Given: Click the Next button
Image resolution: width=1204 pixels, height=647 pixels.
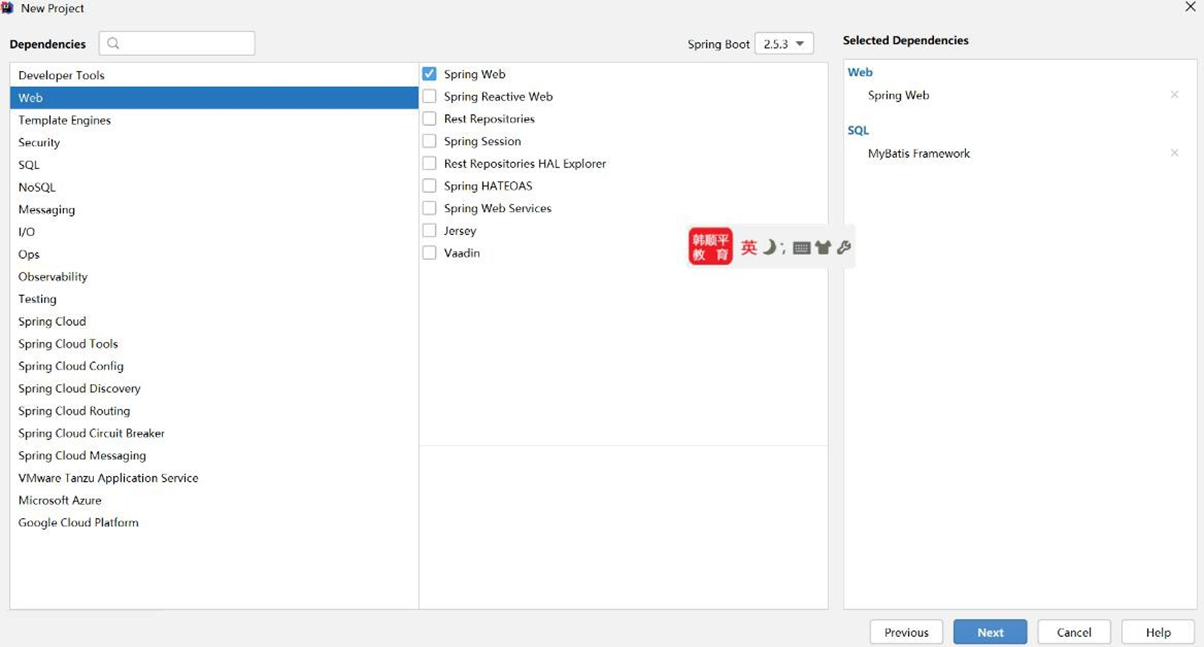Looking at the screenshot, I should (990, 632).
